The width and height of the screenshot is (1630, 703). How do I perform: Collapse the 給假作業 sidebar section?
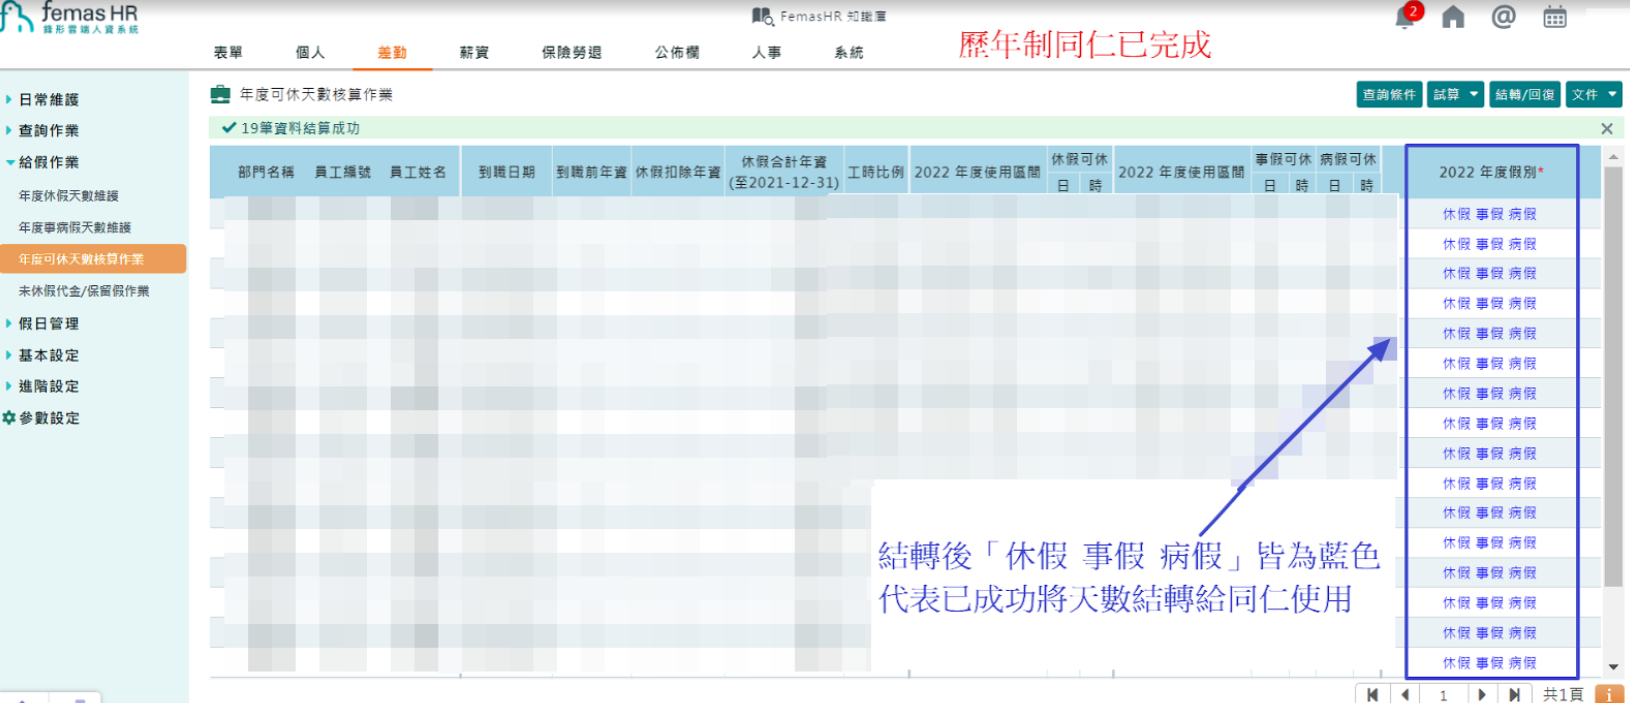48,162
